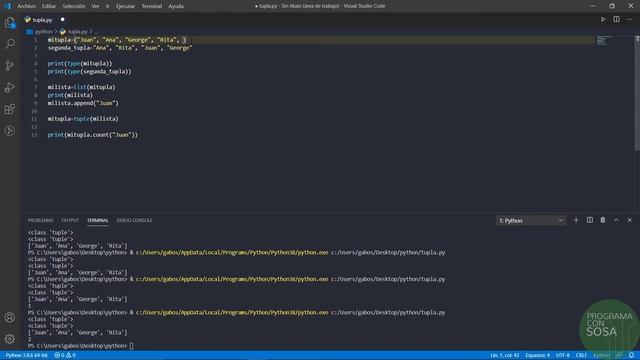Click the line 'print(mitupla.count("Juan"))'

click(x=93, y=135)
